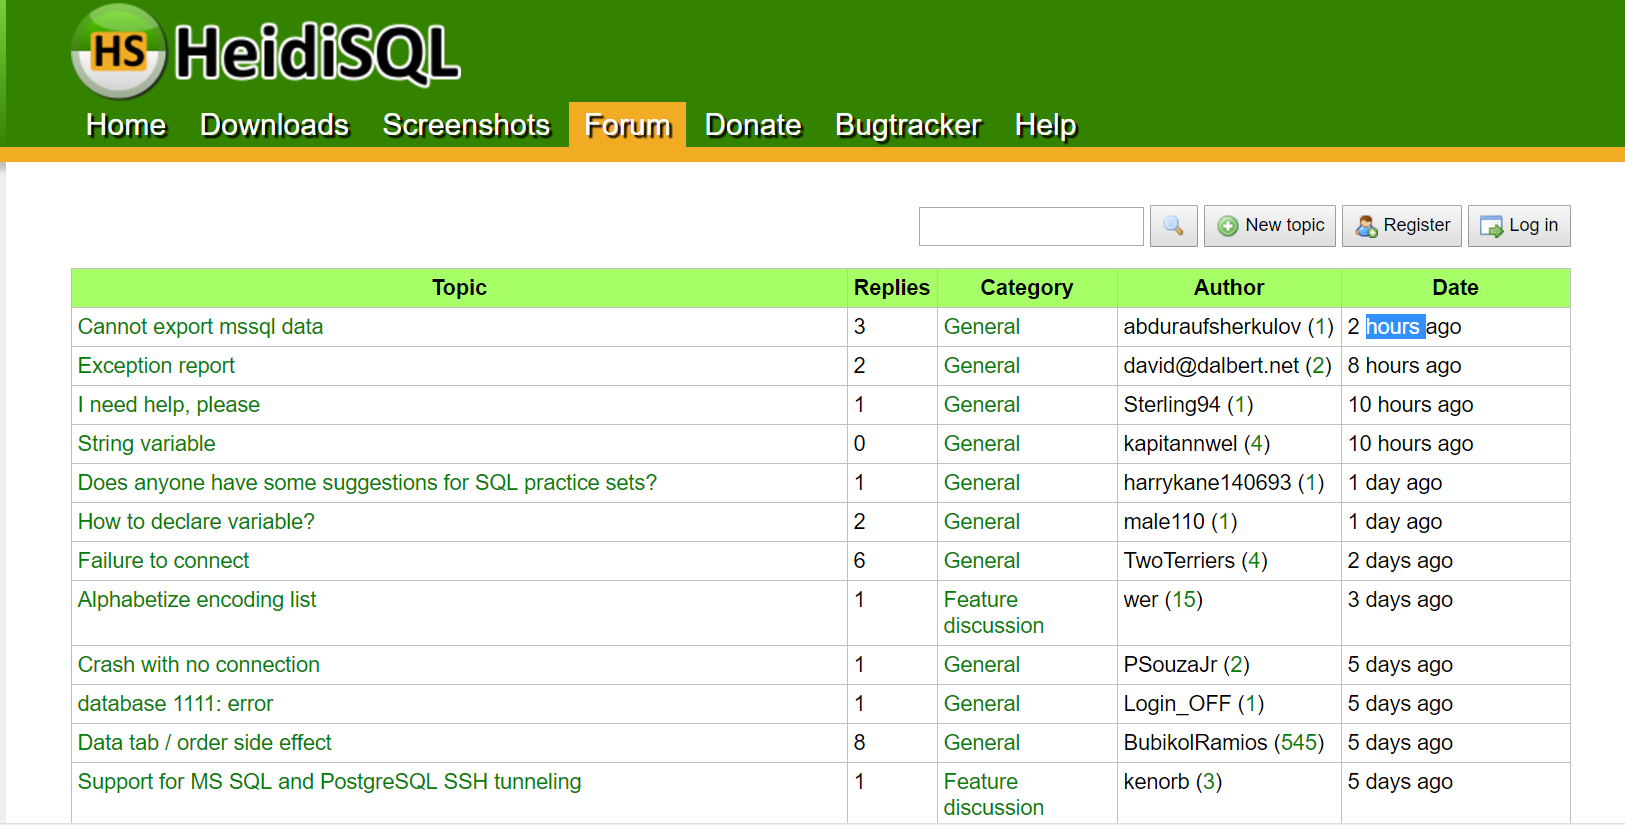The height and width of the screenshot is (828, 1625).
Task: Click replies count 6 for Failure to connect
Action: click(860, 561)
